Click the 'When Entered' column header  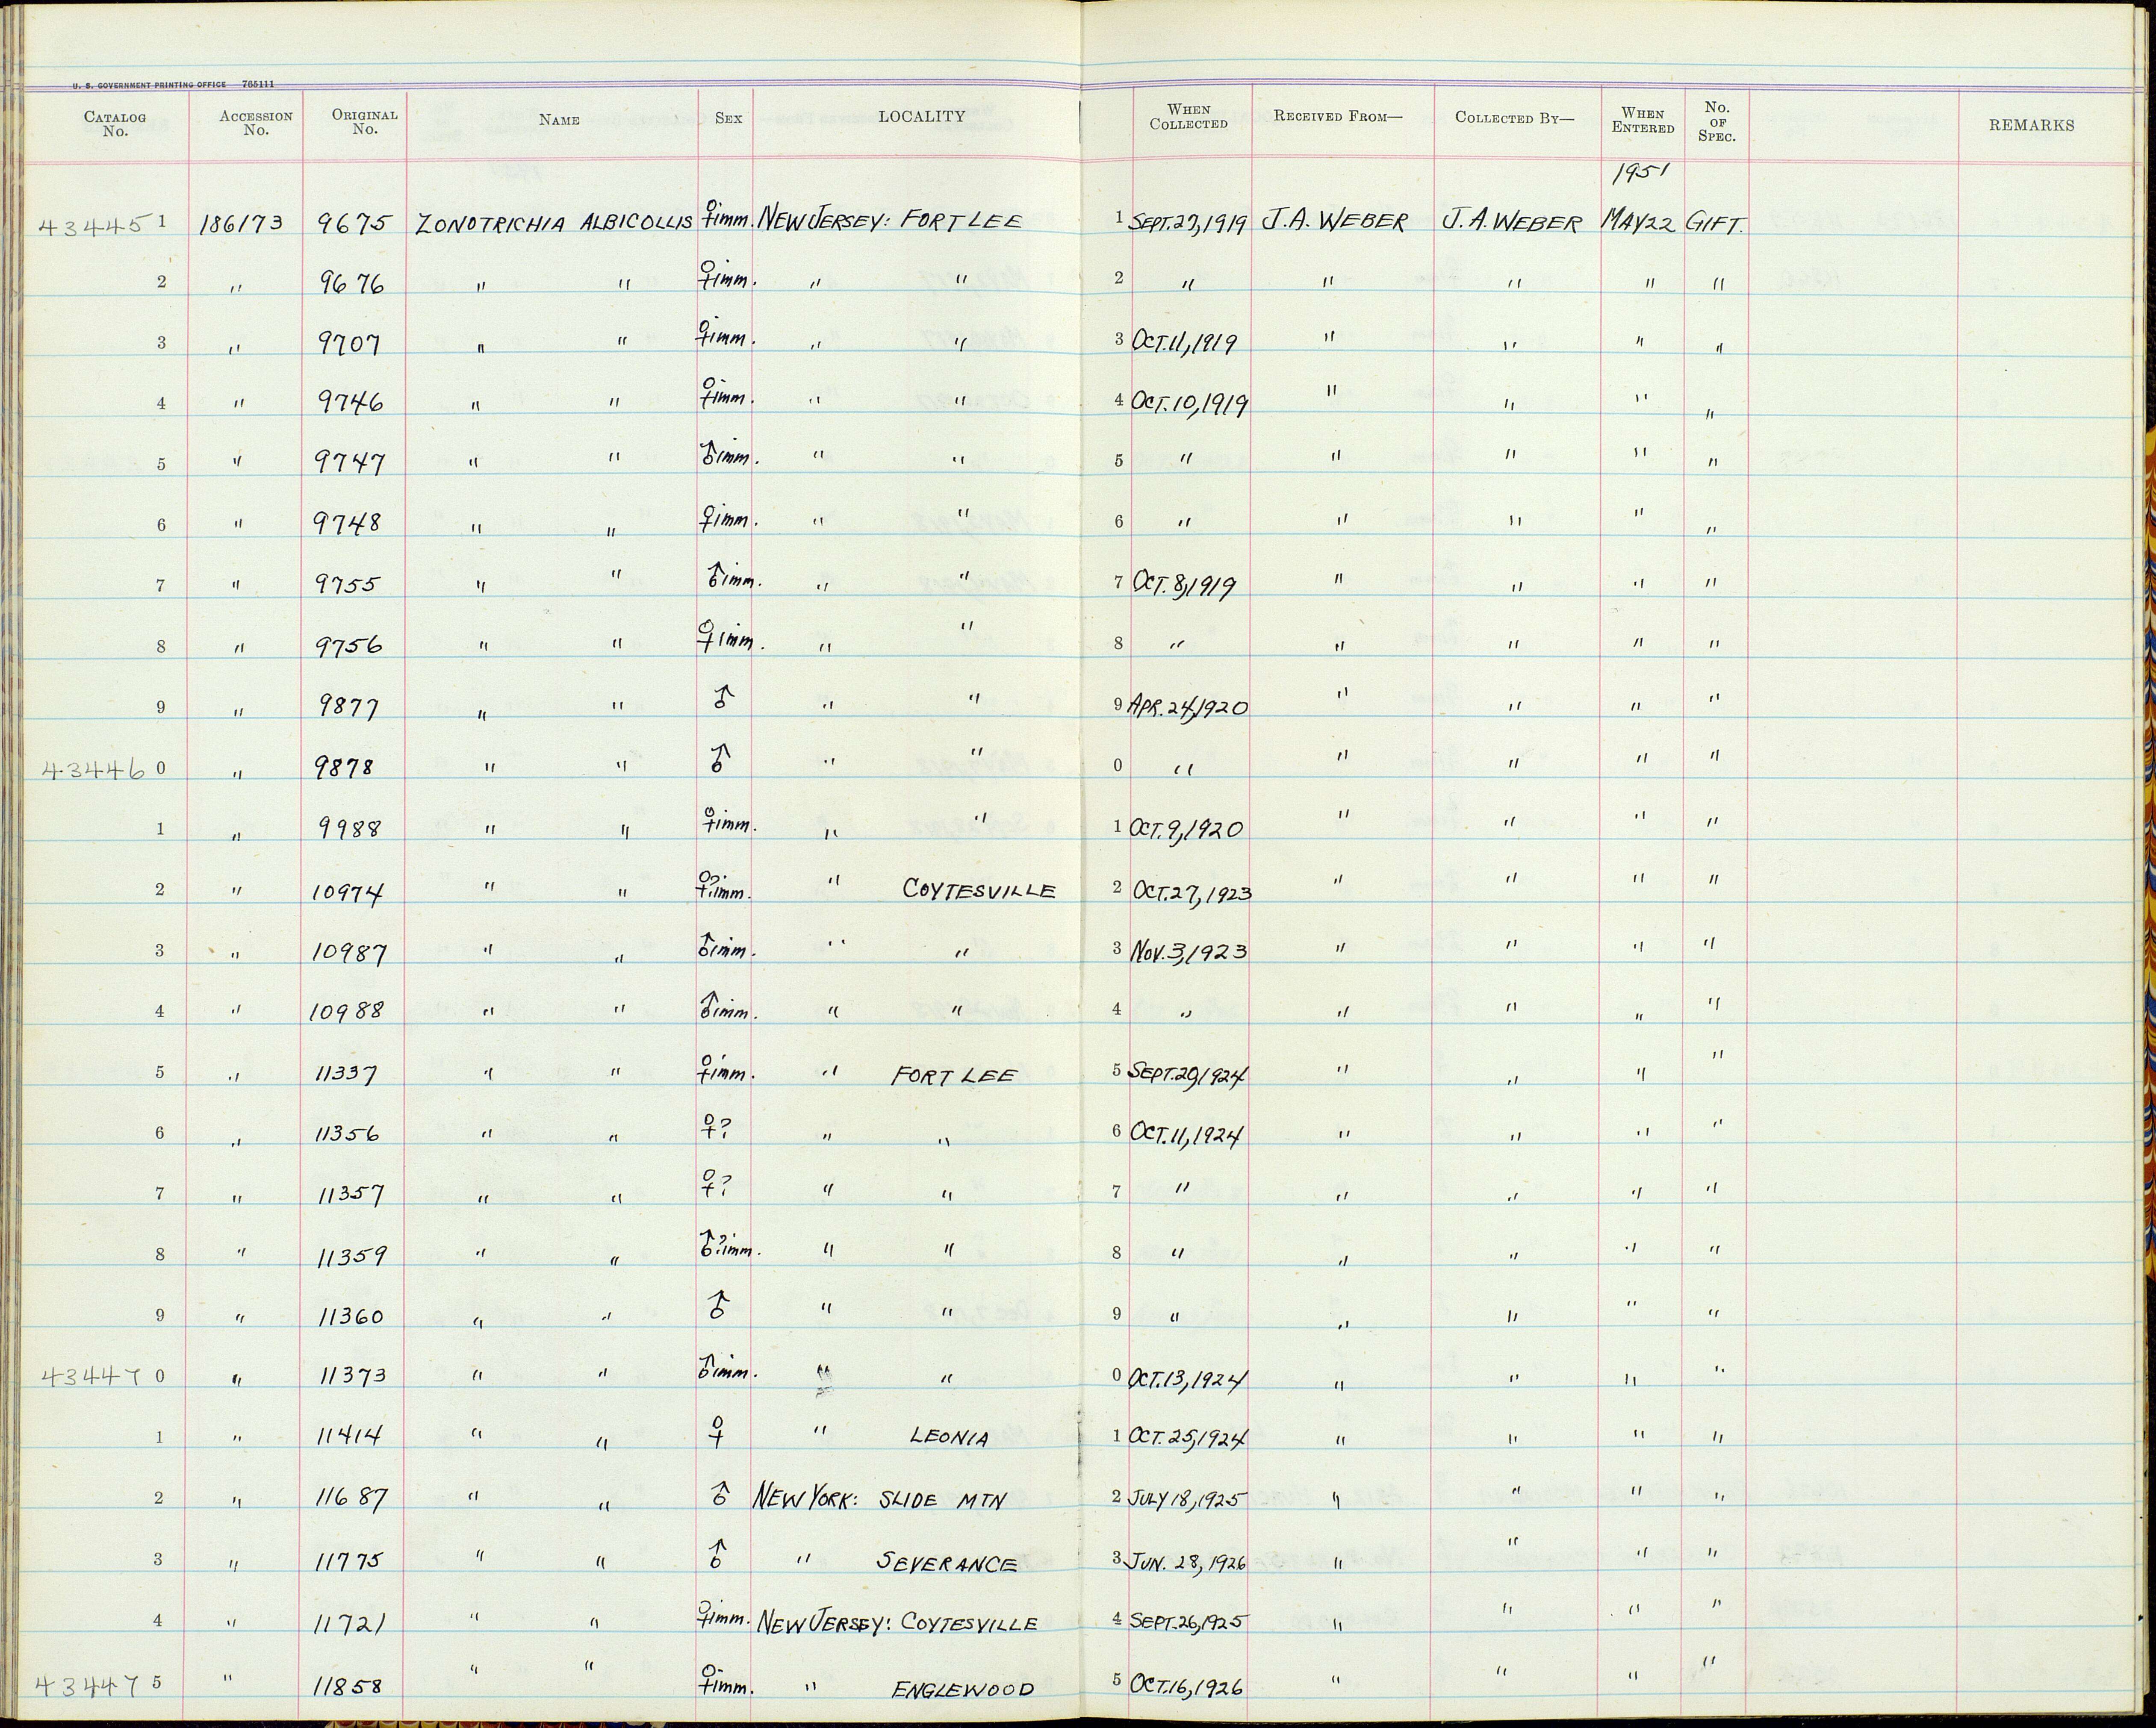point(1643,121)
